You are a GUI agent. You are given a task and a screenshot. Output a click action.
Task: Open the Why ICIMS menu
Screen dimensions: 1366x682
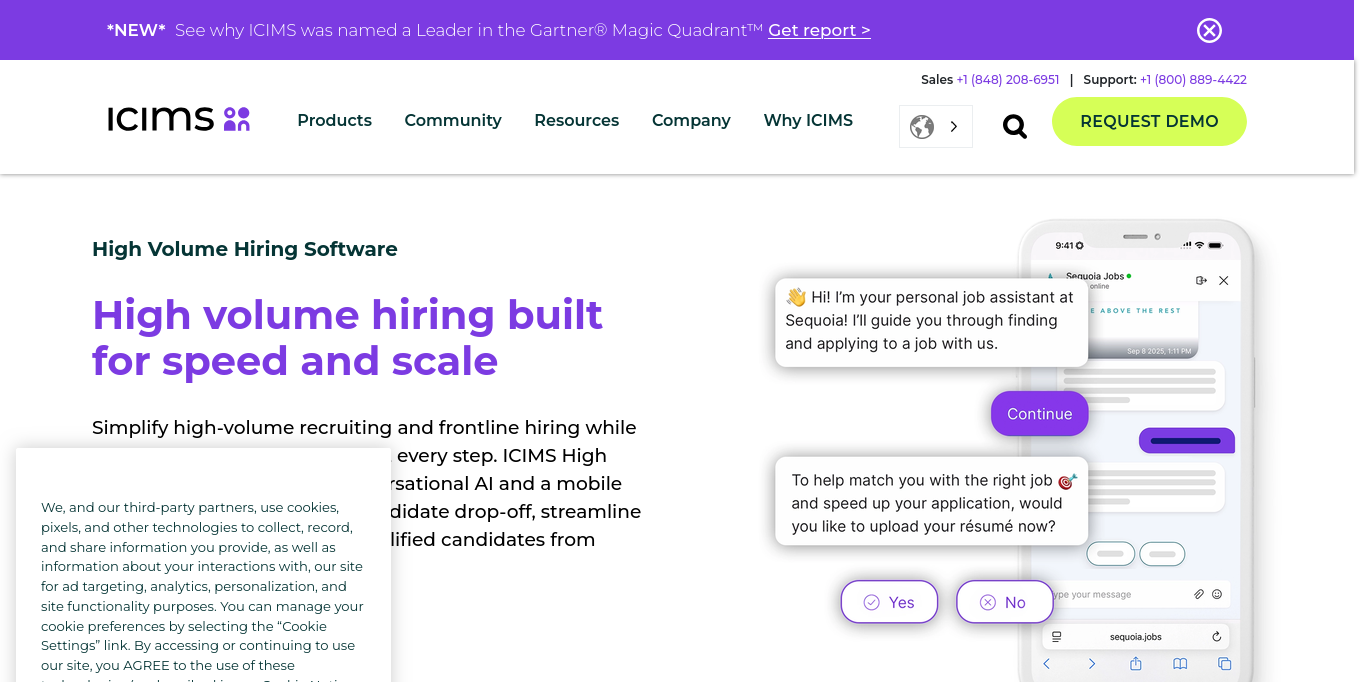pyautogui.click(x=808, y=120)
